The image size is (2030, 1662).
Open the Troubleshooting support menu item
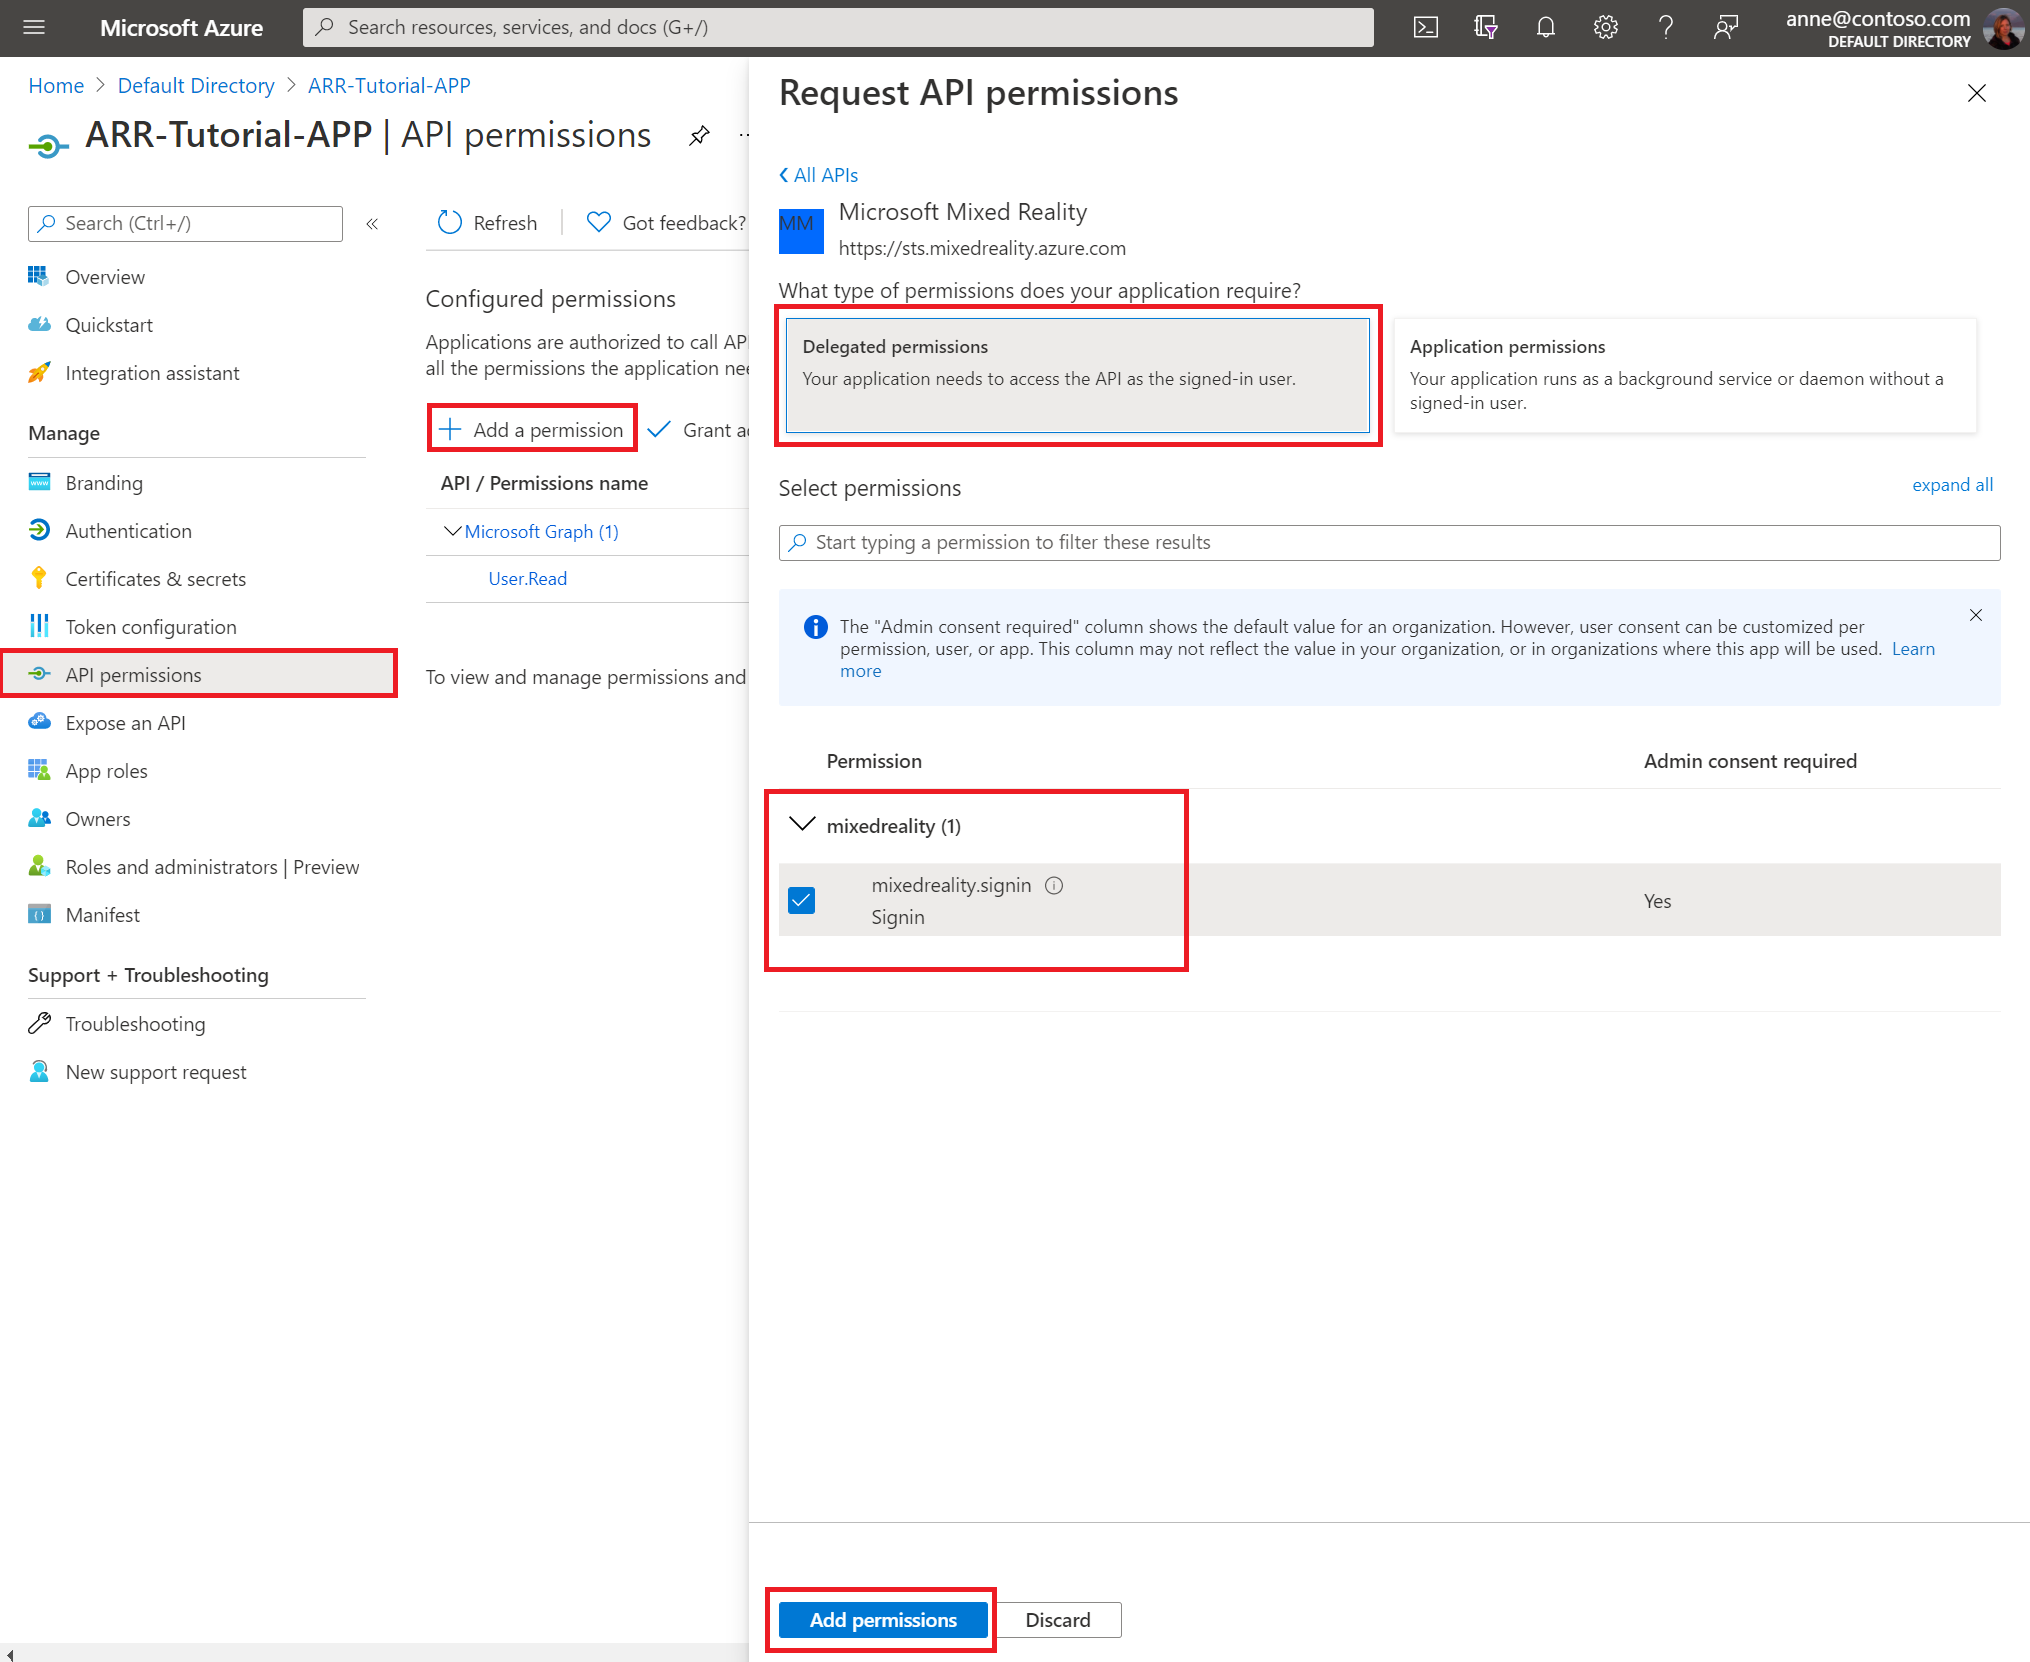pos(135,1023)
